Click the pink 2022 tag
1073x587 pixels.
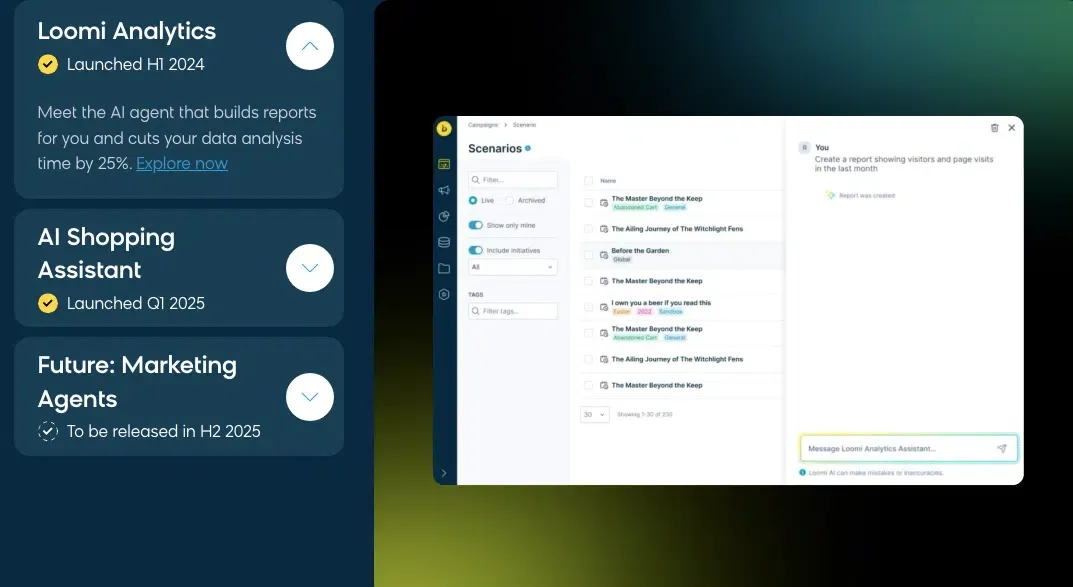pyautogui.click(x=645, y=311)
